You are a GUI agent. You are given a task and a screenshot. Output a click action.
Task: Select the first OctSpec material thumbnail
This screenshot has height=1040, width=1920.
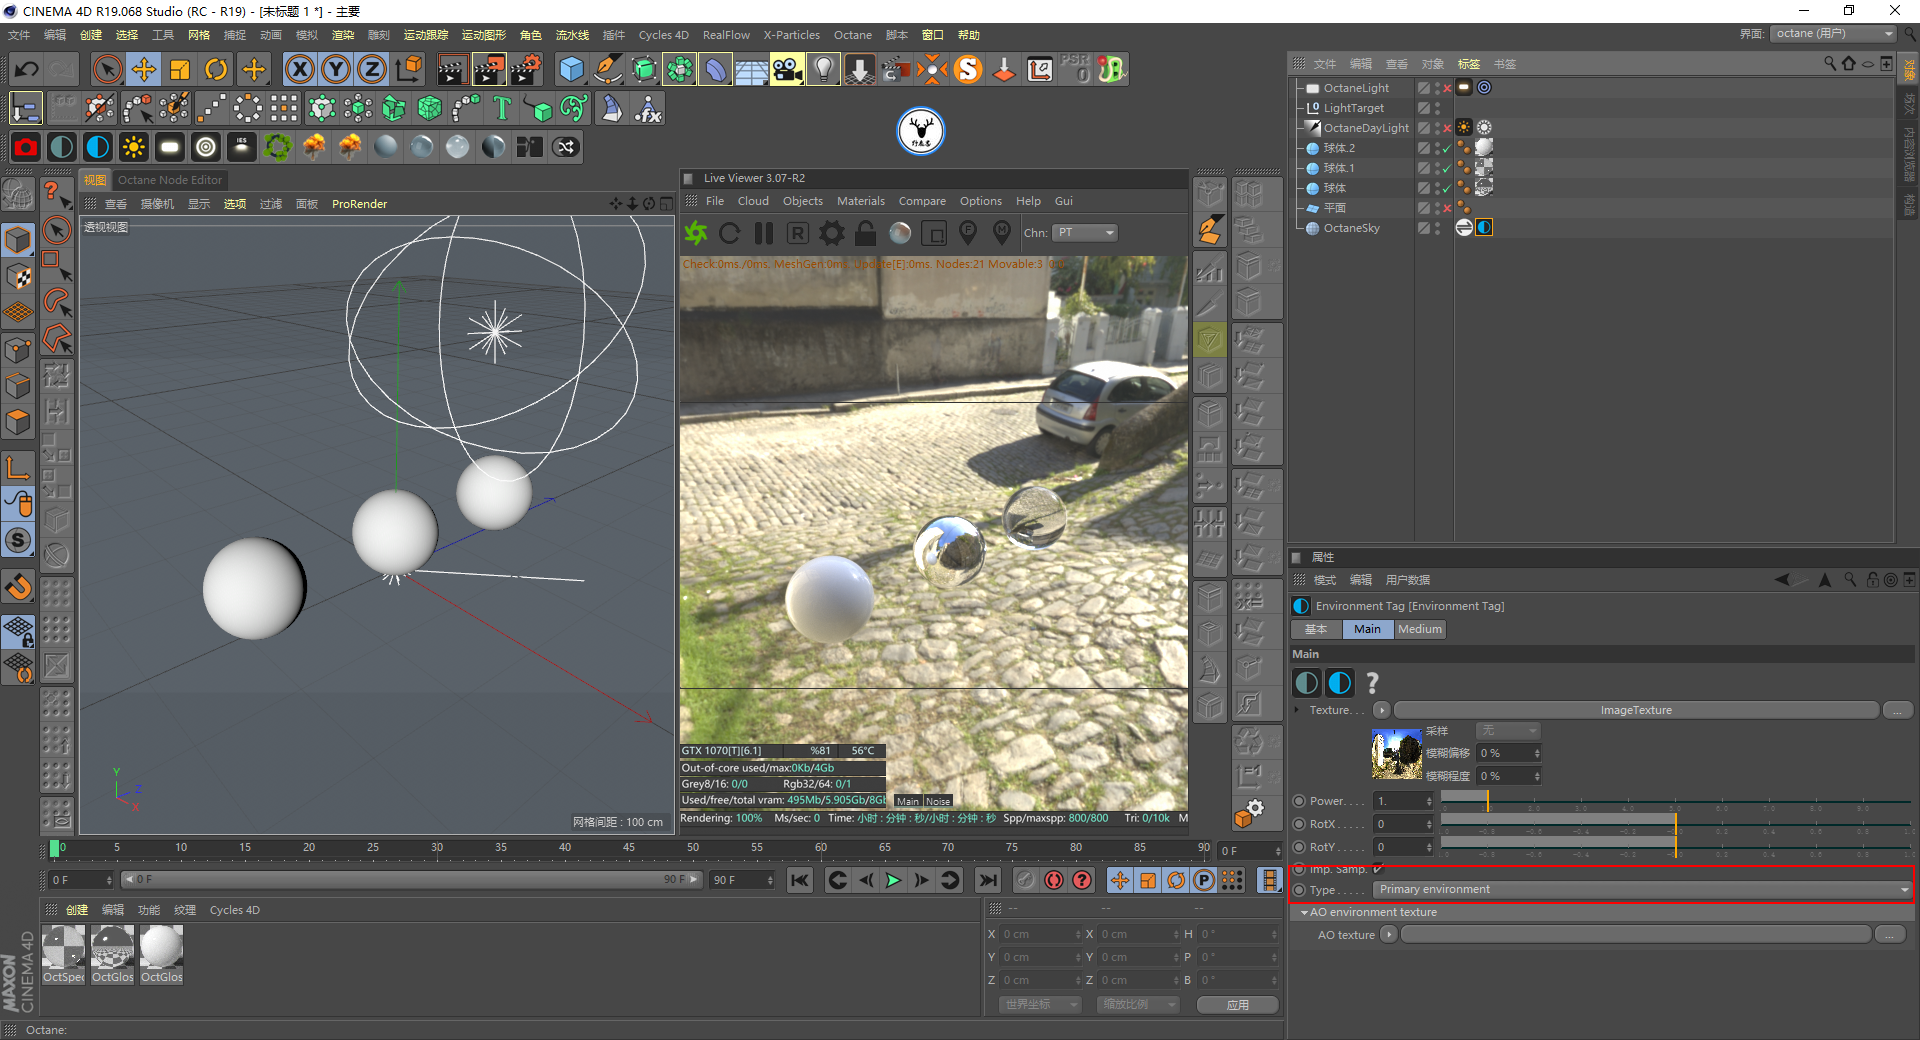(63, 947)
